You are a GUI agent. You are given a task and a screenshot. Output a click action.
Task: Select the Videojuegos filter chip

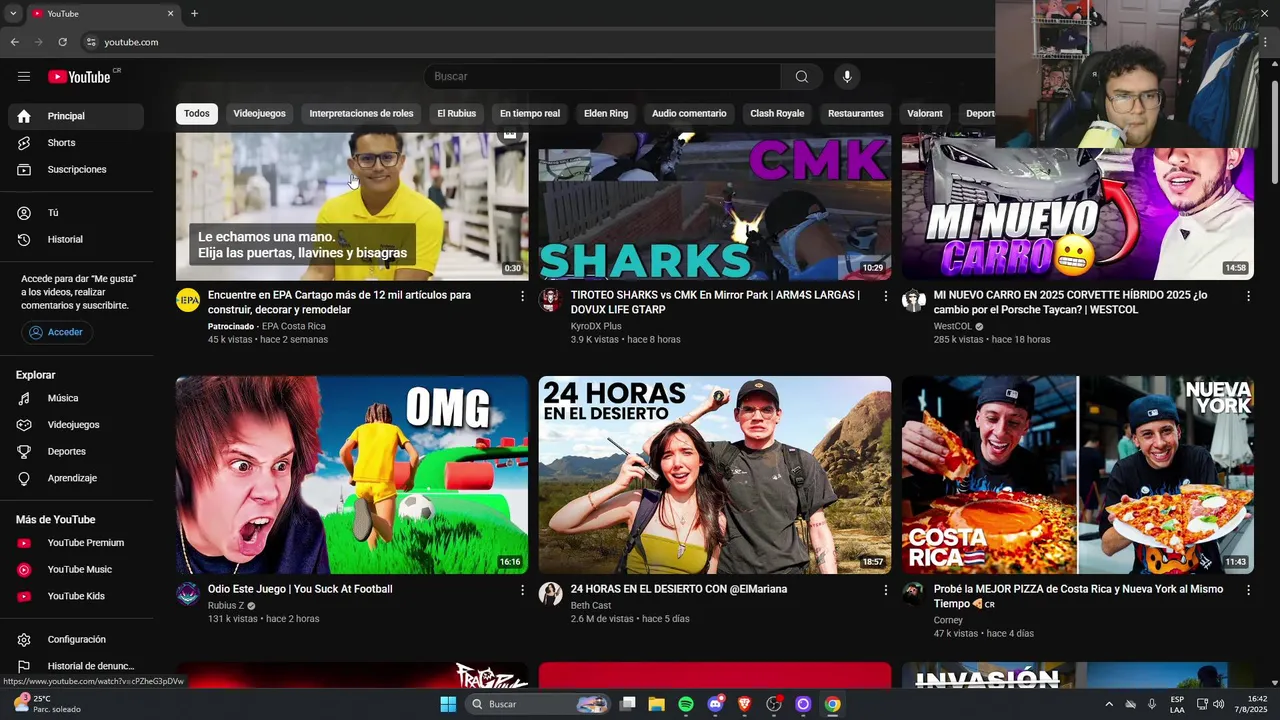coord(259,113)
